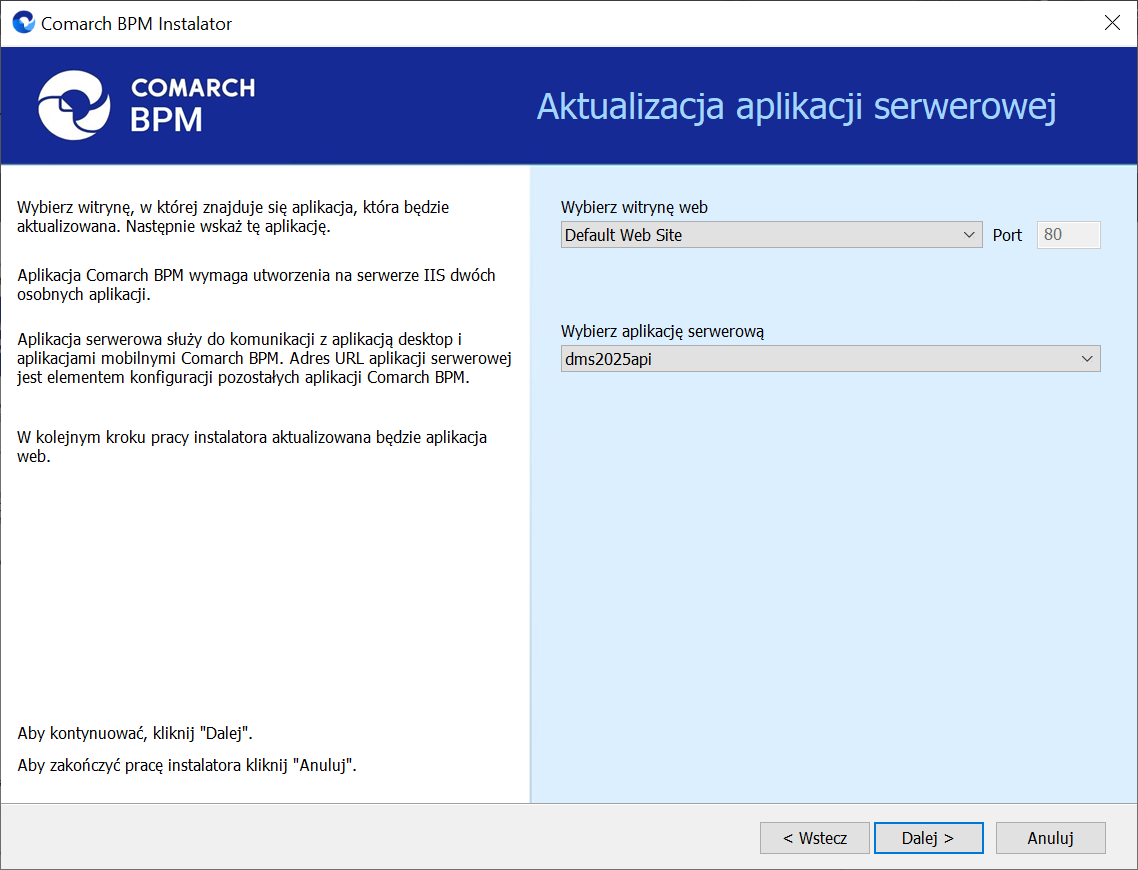This screenshot has height=870, width=1138.
Task: Click paragraph starting 'Aplikacja serwerowa służy'
Action: (264, 358)
